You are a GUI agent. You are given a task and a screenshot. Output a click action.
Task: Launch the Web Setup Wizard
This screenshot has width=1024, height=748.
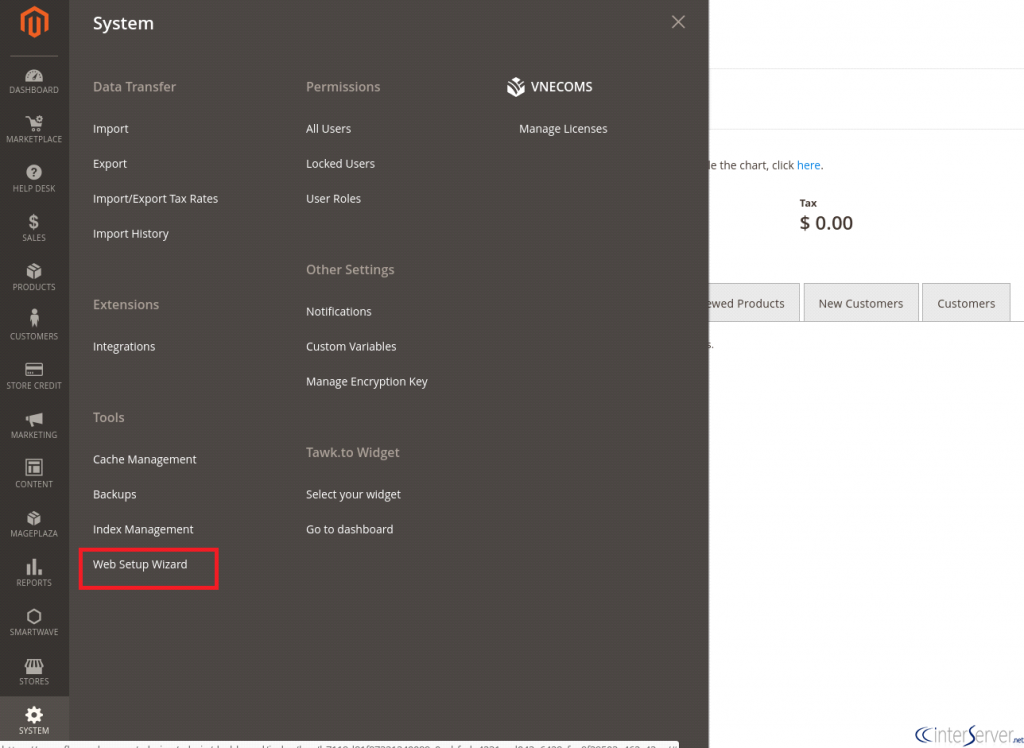140,564
